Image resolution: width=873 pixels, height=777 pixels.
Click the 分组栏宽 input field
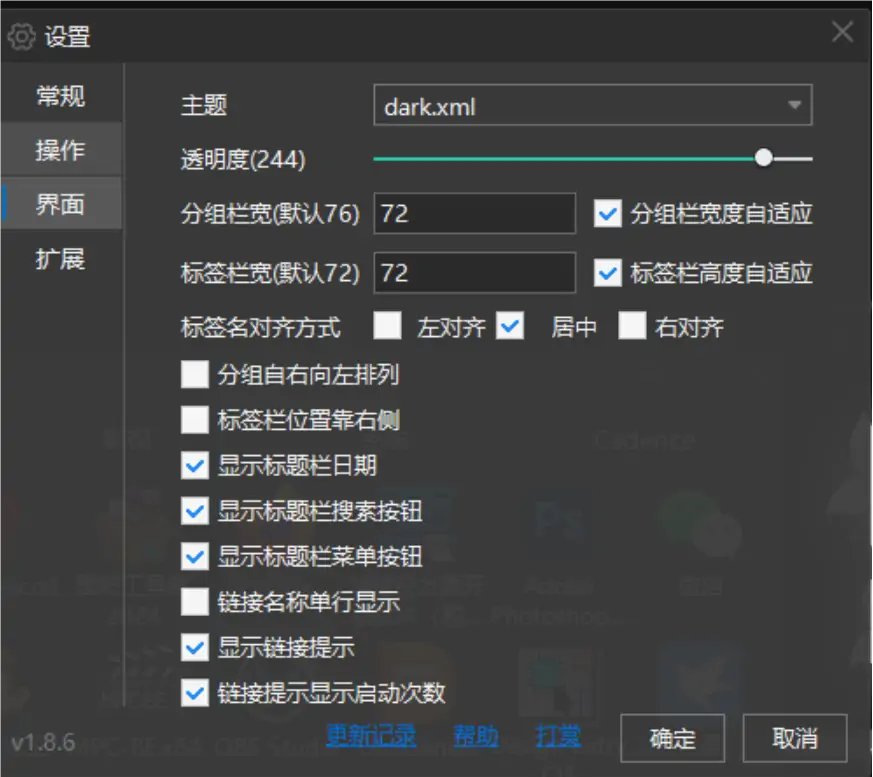pos(474,213)
